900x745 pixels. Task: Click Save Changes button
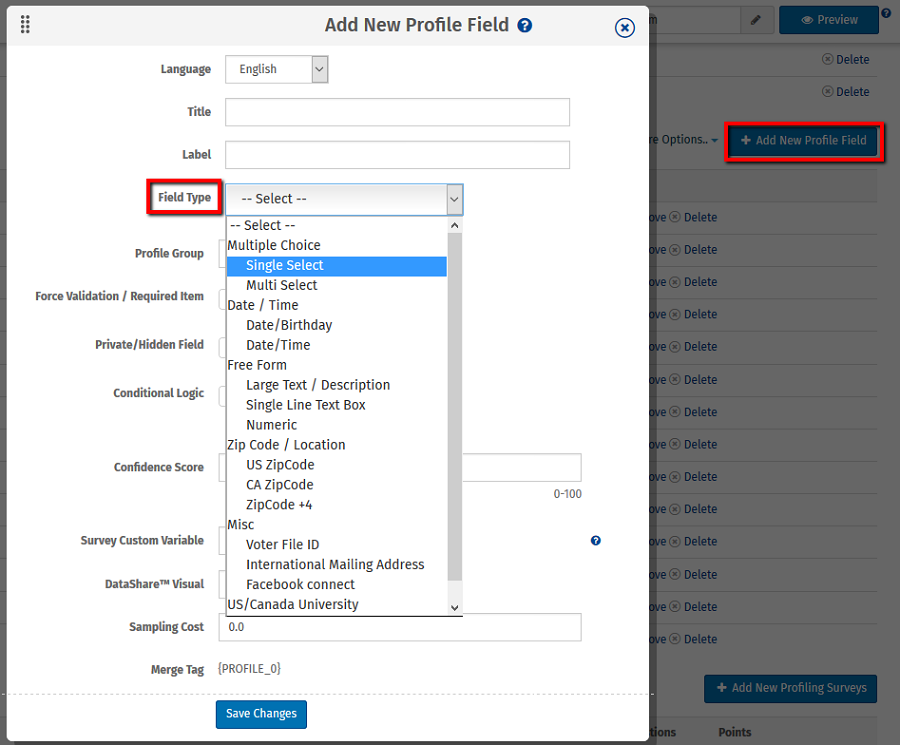pos(261,714)
